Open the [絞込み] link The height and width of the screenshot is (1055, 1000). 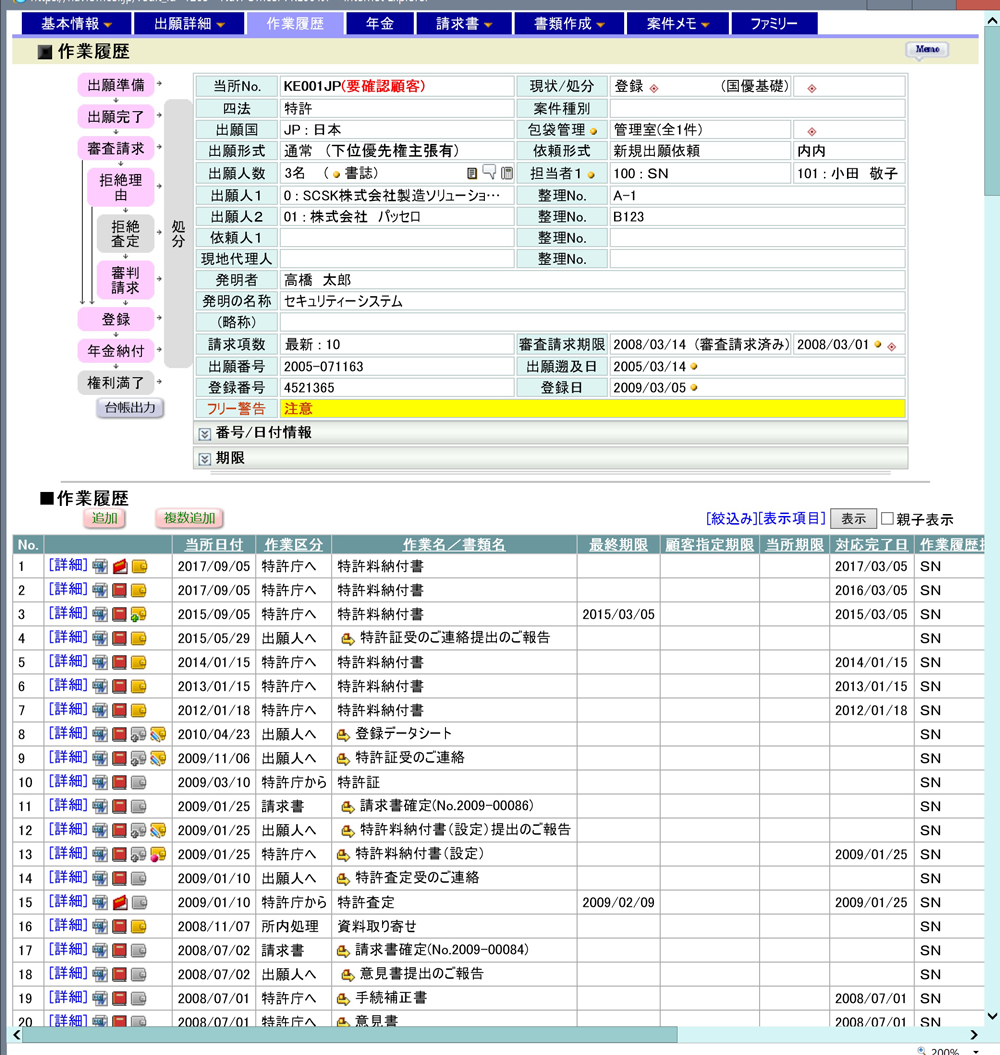point(731,519)
